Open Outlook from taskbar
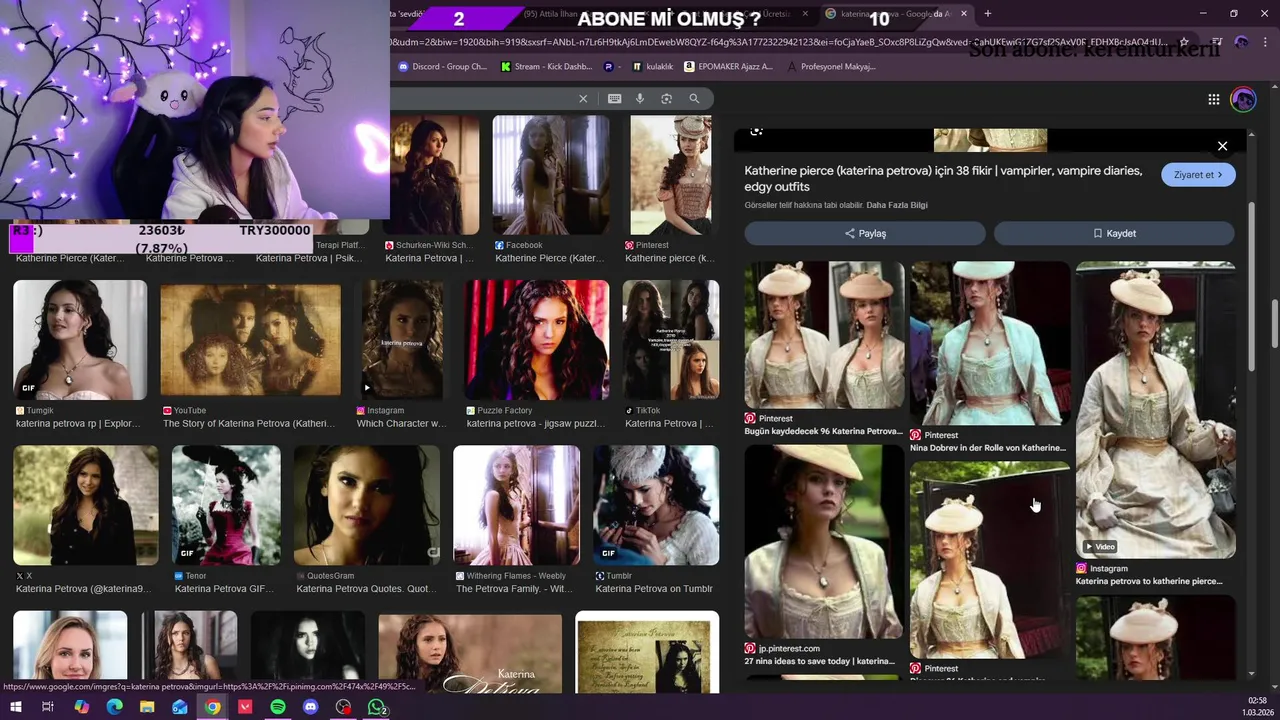Image resolution: width=1280 pixels, height=720 pixels. [x=180, y=707]
